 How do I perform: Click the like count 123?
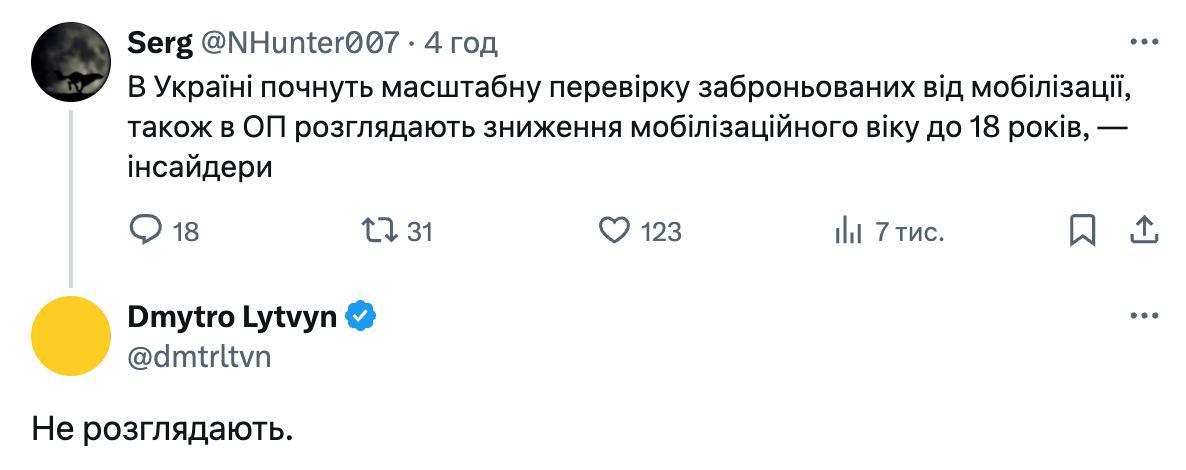click(661, 232)
